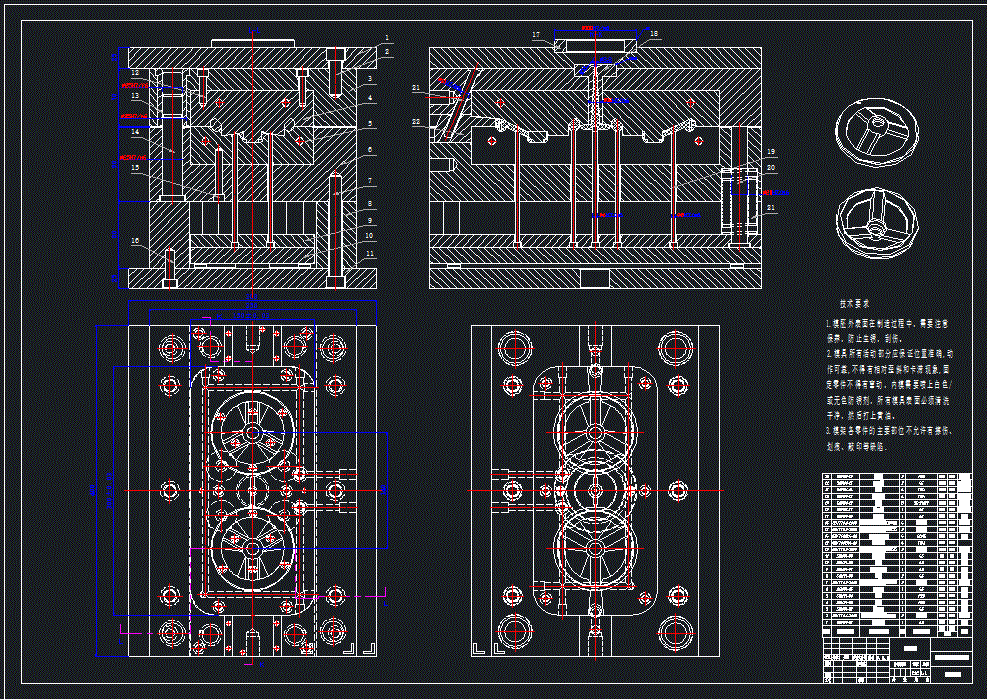Screen dimensions: 987x699
Task: Click technical requirement paragraph 3 text
Action: click(889, 439)
